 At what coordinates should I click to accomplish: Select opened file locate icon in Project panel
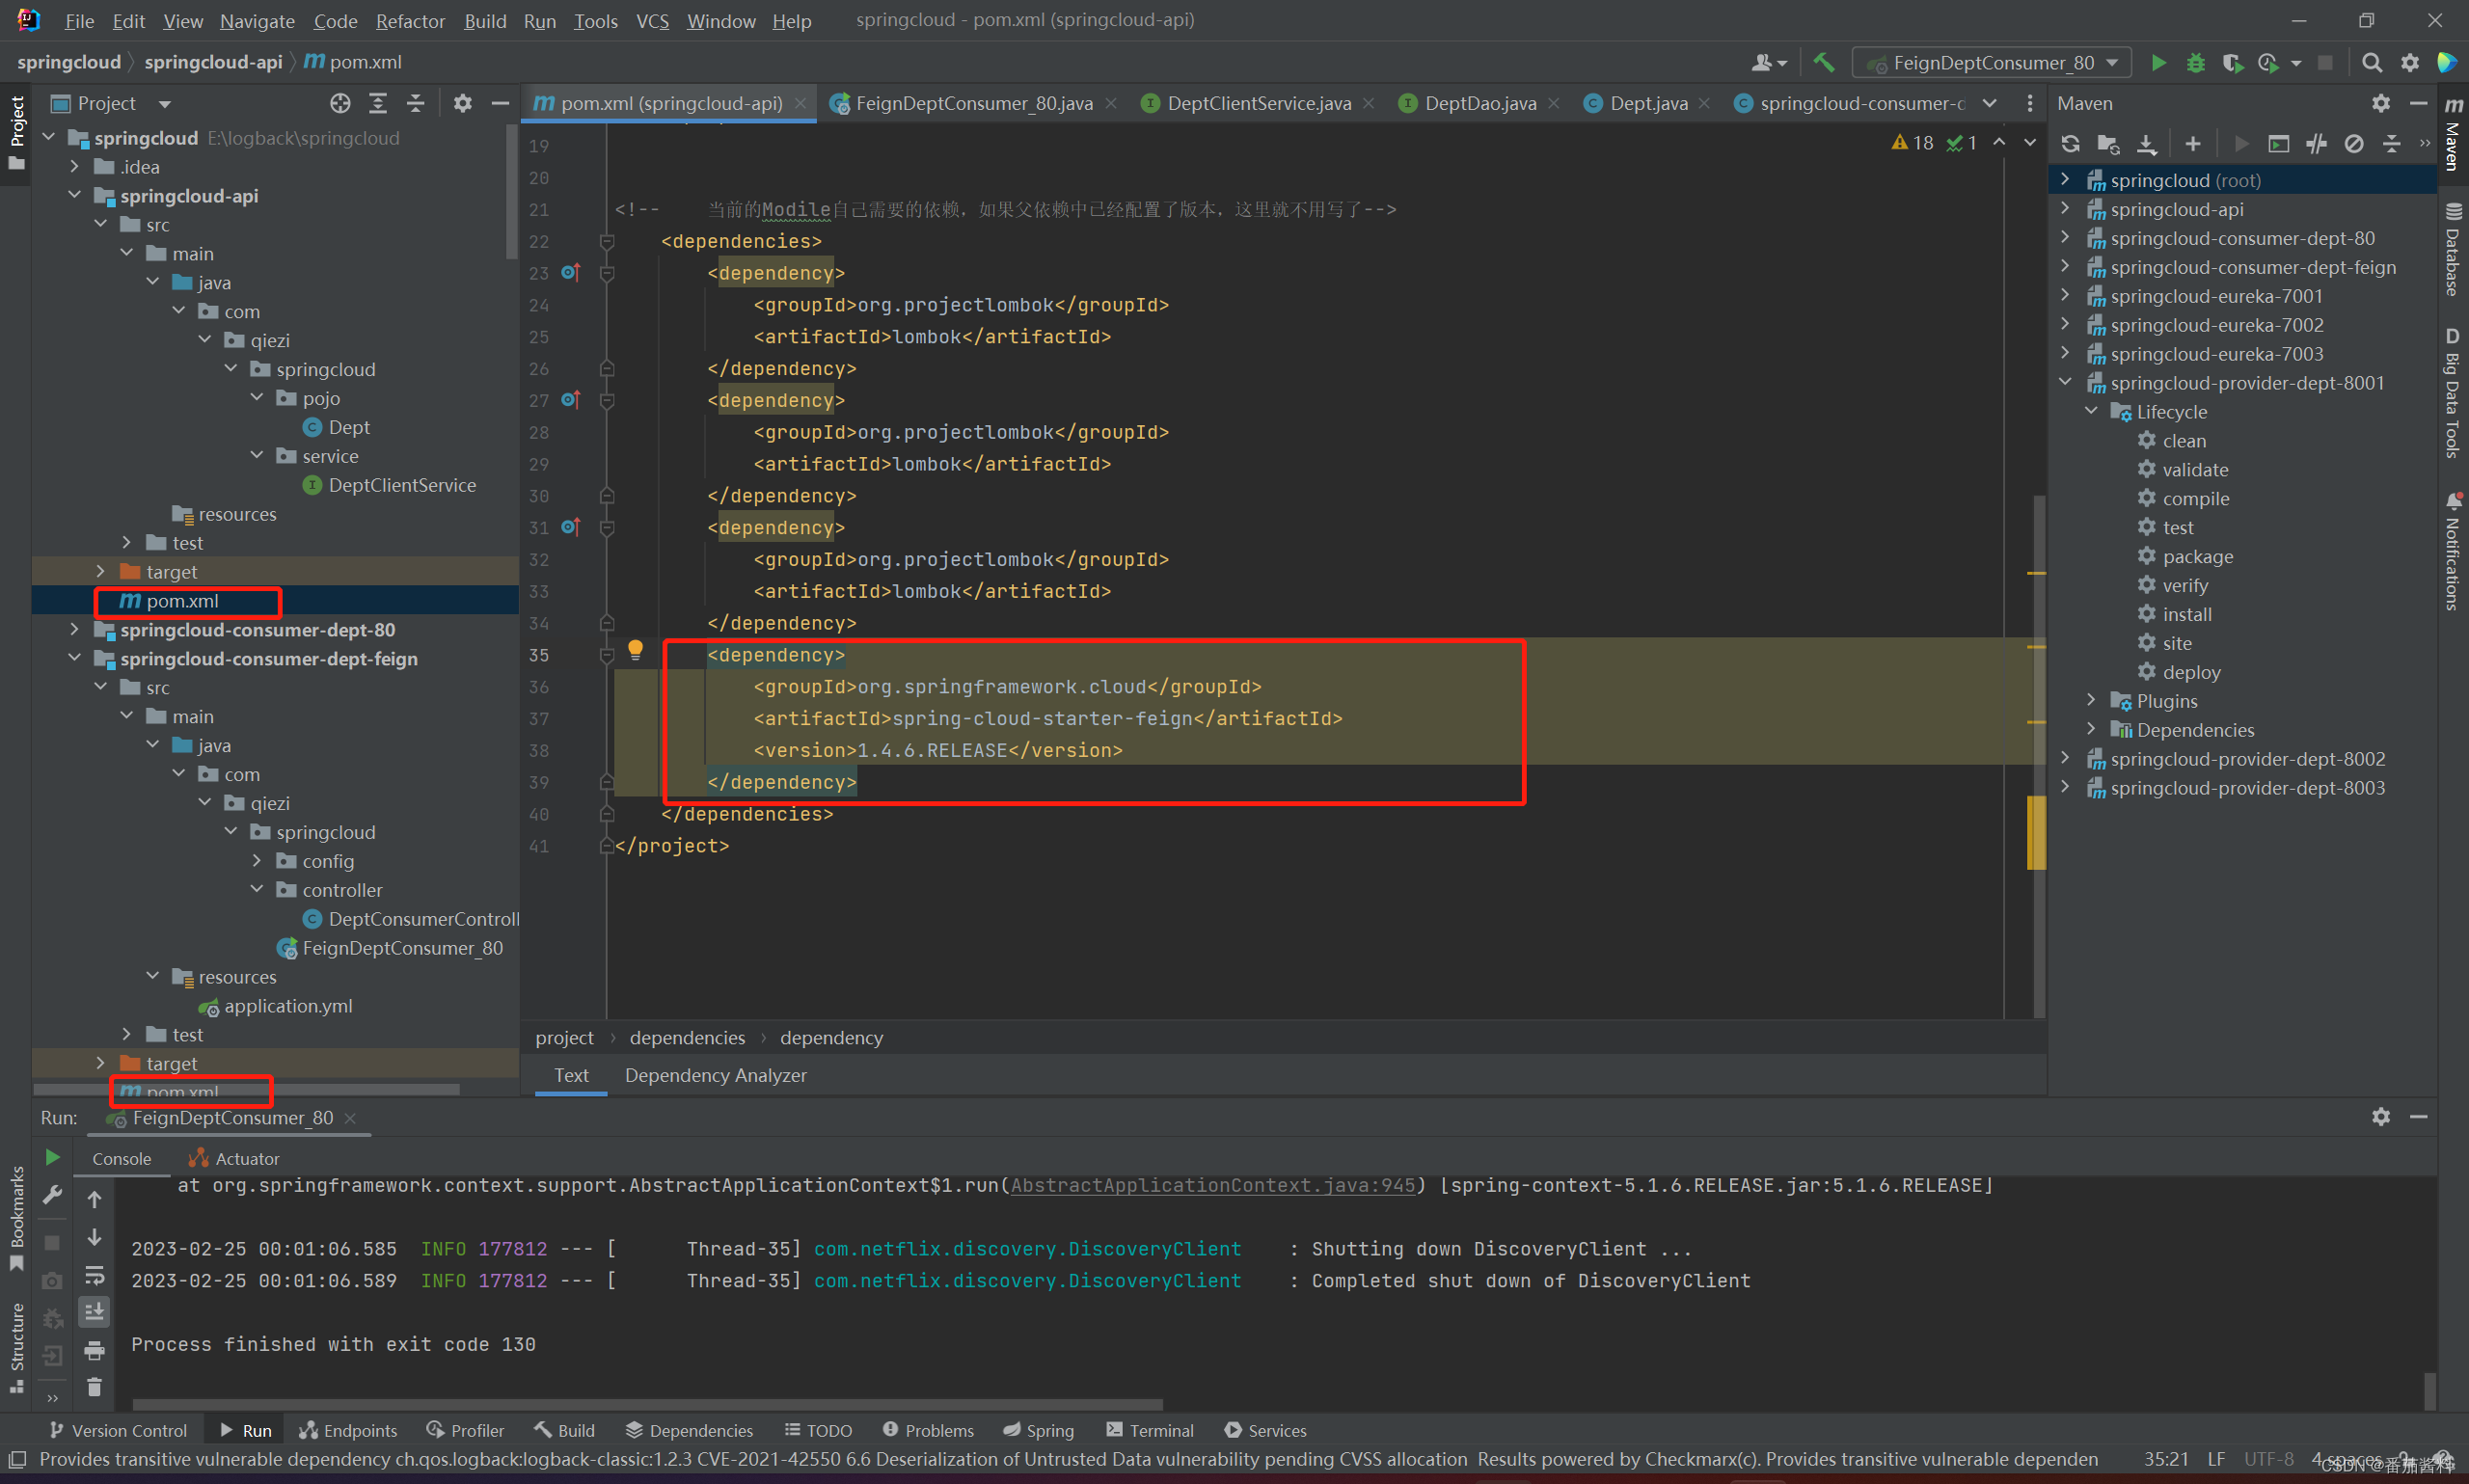(x=340, y=103)
